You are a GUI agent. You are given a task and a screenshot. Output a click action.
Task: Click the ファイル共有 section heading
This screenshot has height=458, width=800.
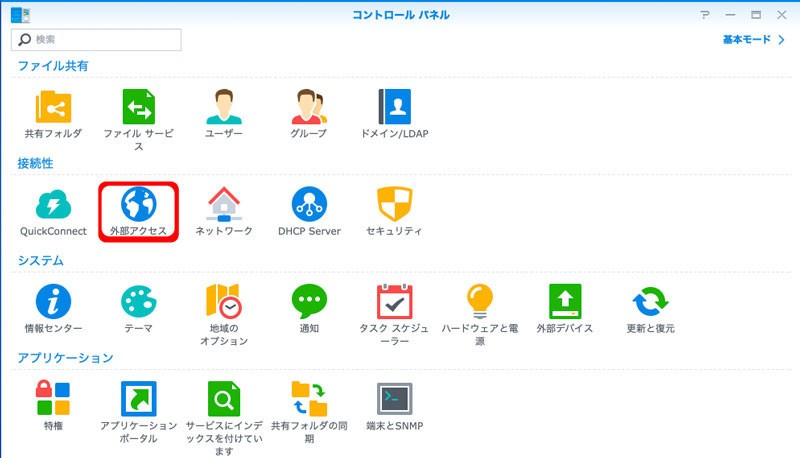pos(53,66)
